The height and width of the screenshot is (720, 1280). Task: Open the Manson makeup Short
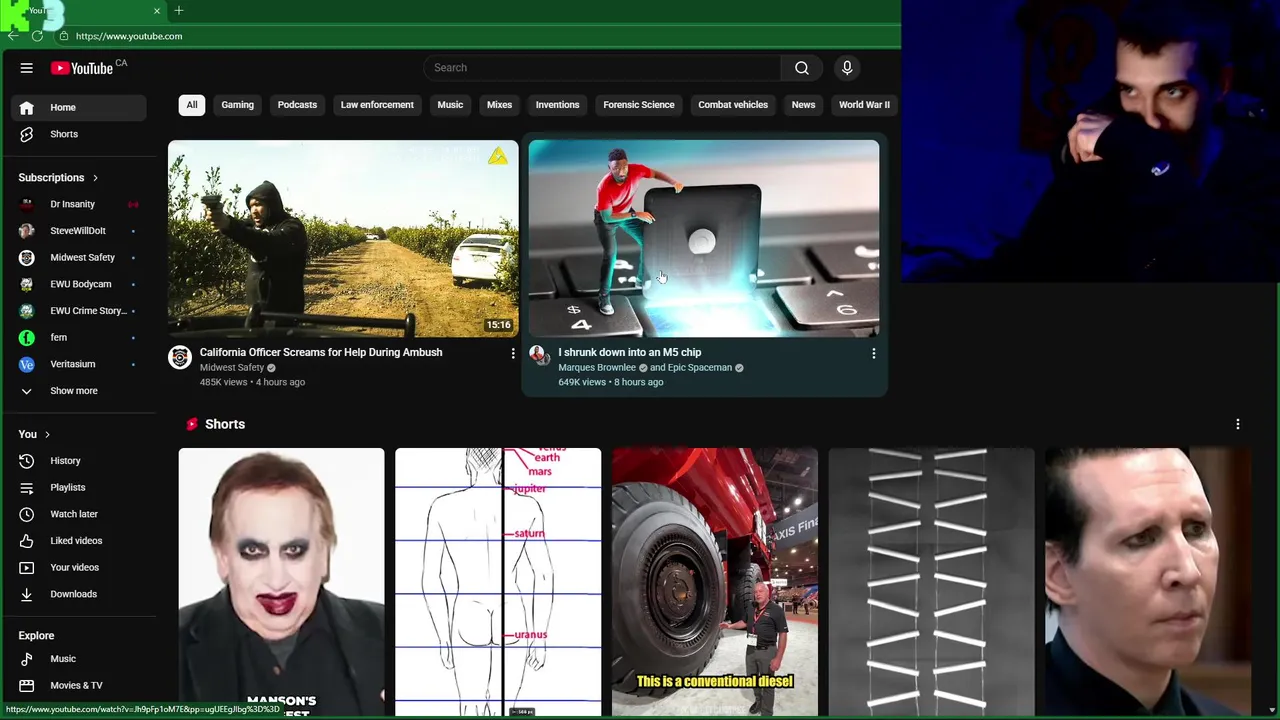pos(281,582)
